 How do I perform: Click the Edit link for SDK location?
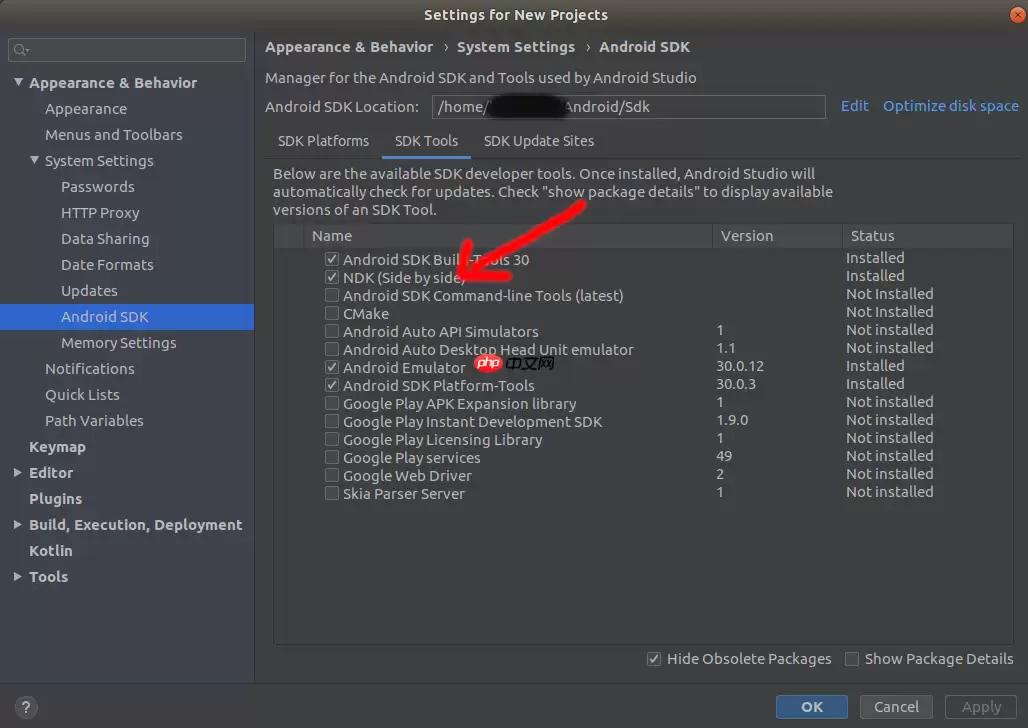pos(854,106)
